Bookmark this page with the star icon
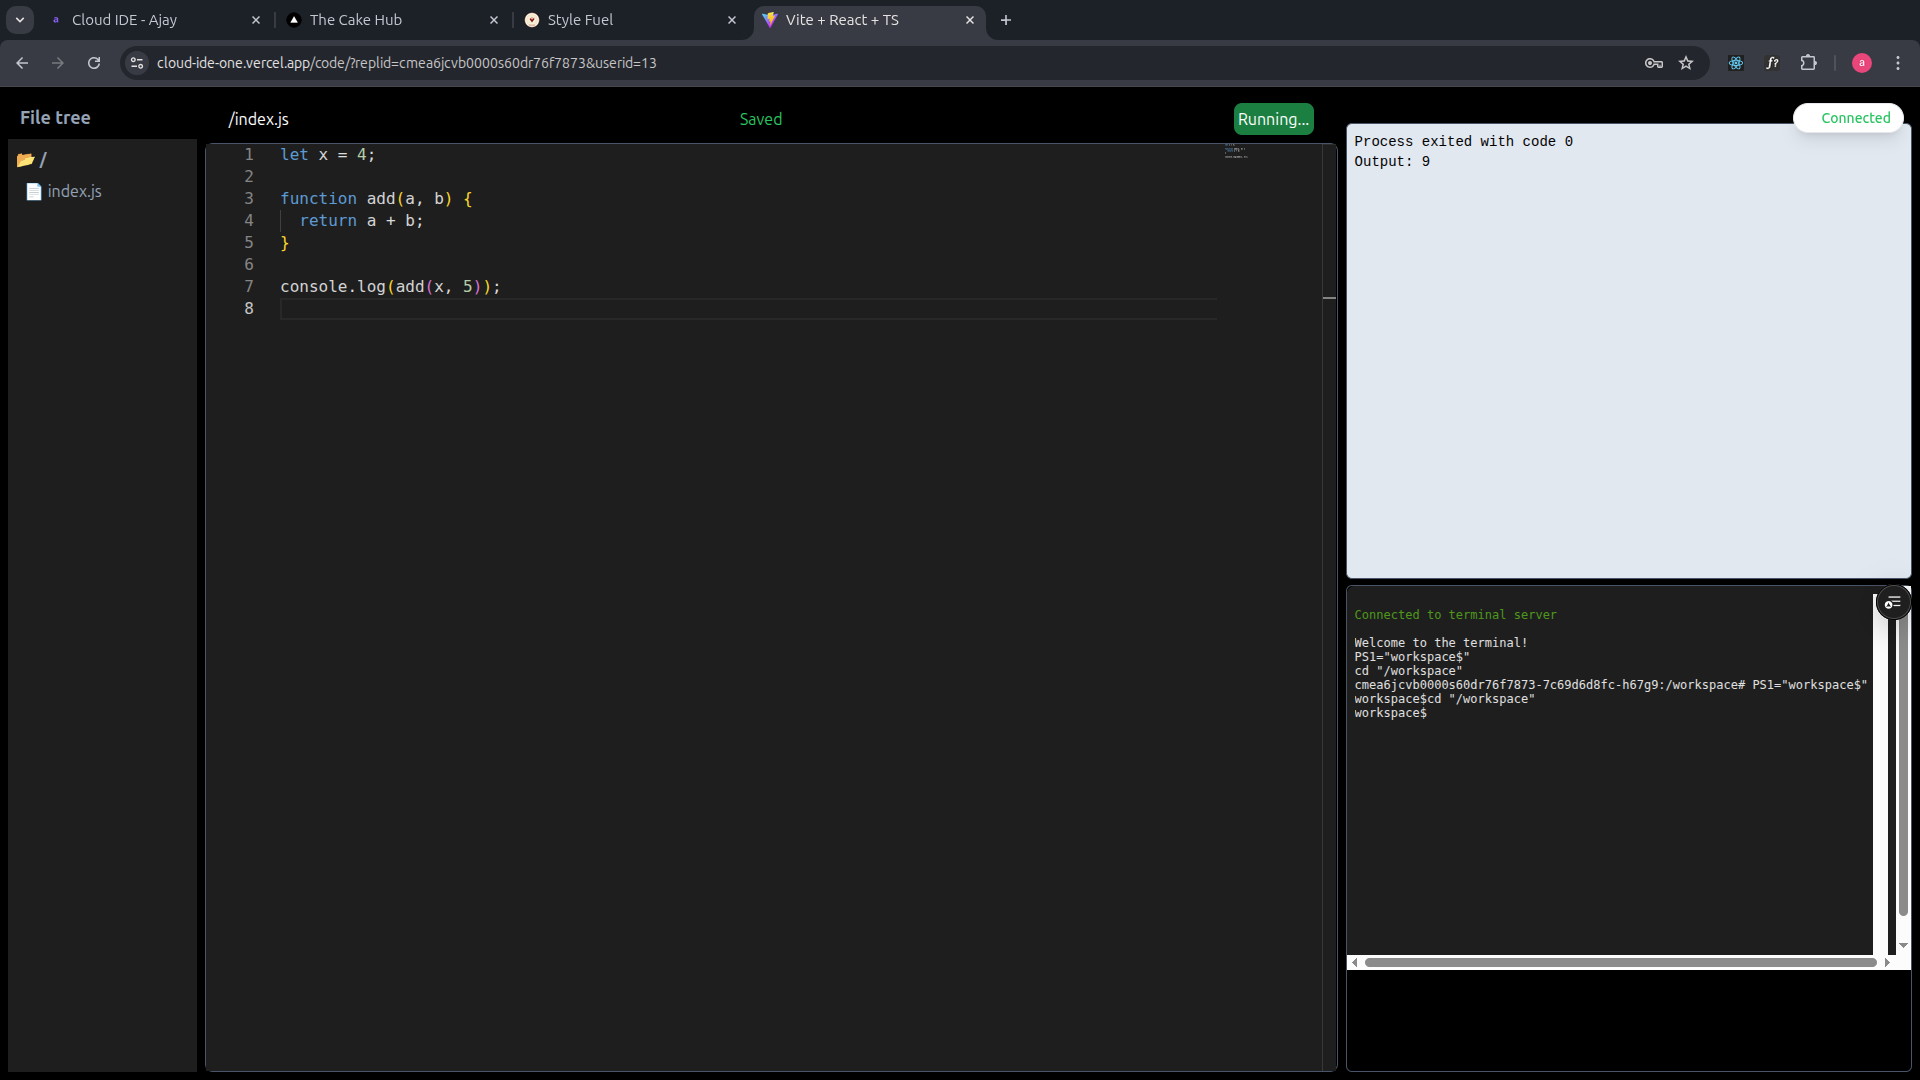1920x1080 pixels. 1686,63
